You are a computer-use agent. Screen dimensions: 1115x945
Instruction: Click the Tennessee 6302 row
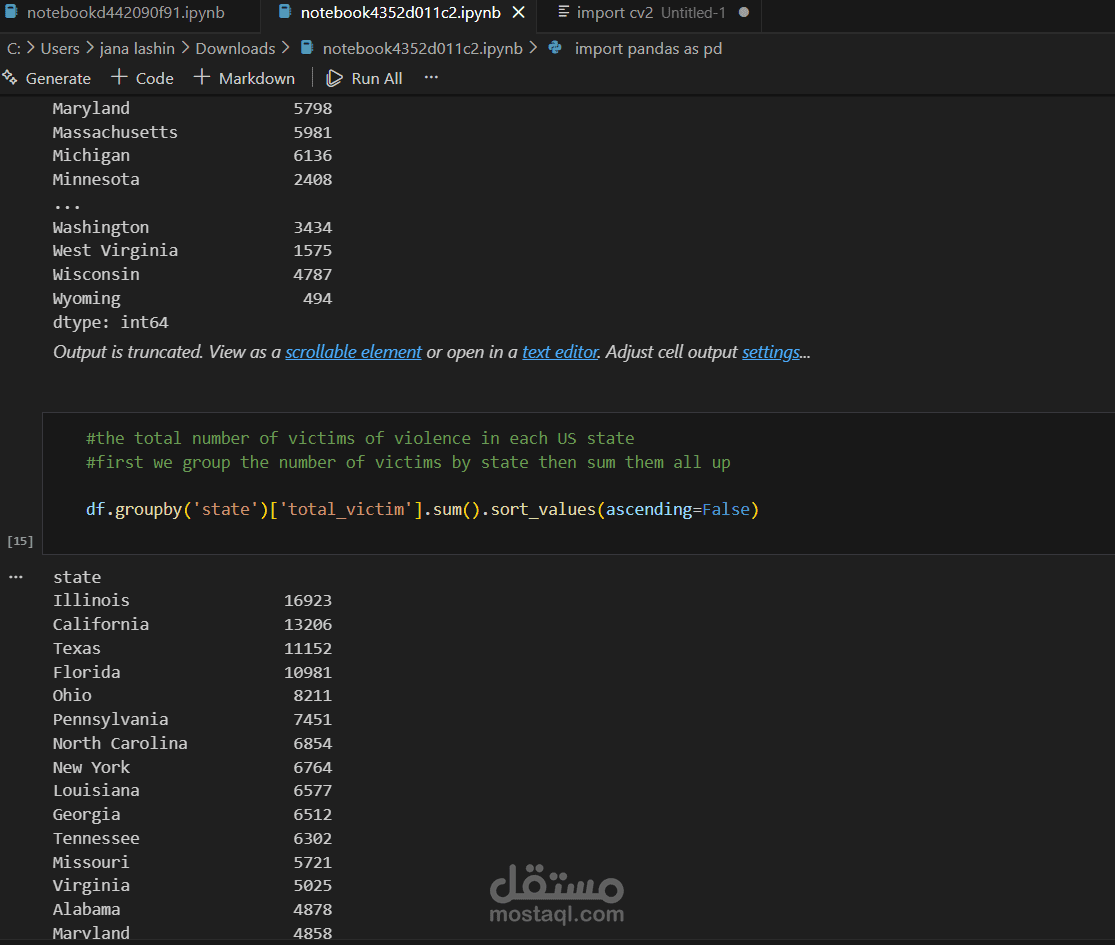[192, 838]
